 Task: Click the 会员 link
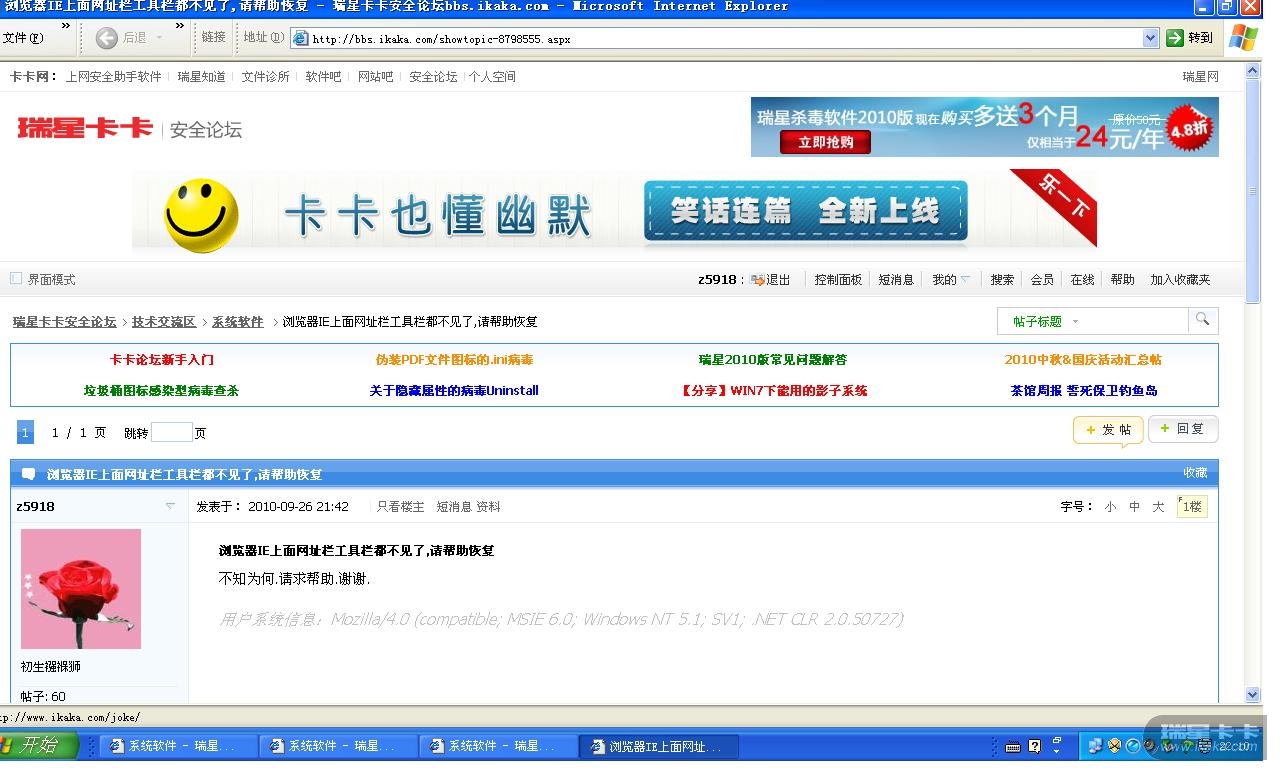1042,280
